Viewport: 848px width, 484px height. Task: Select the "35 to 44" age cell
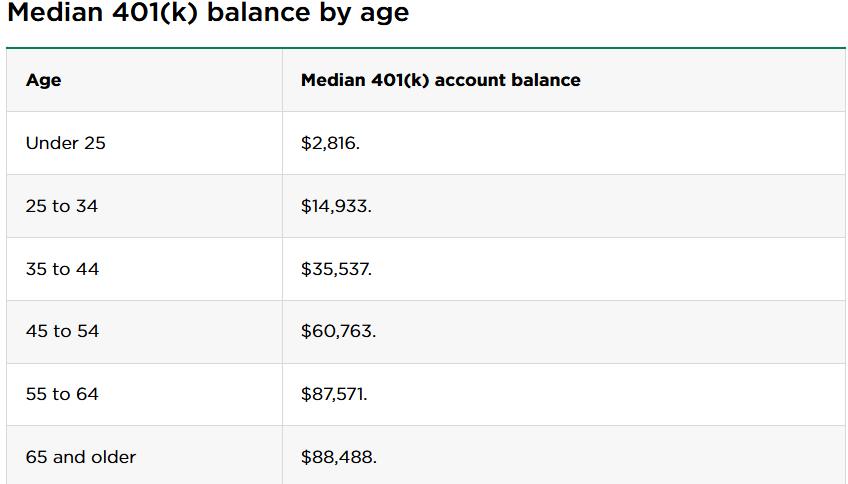[x=62, y=269]
